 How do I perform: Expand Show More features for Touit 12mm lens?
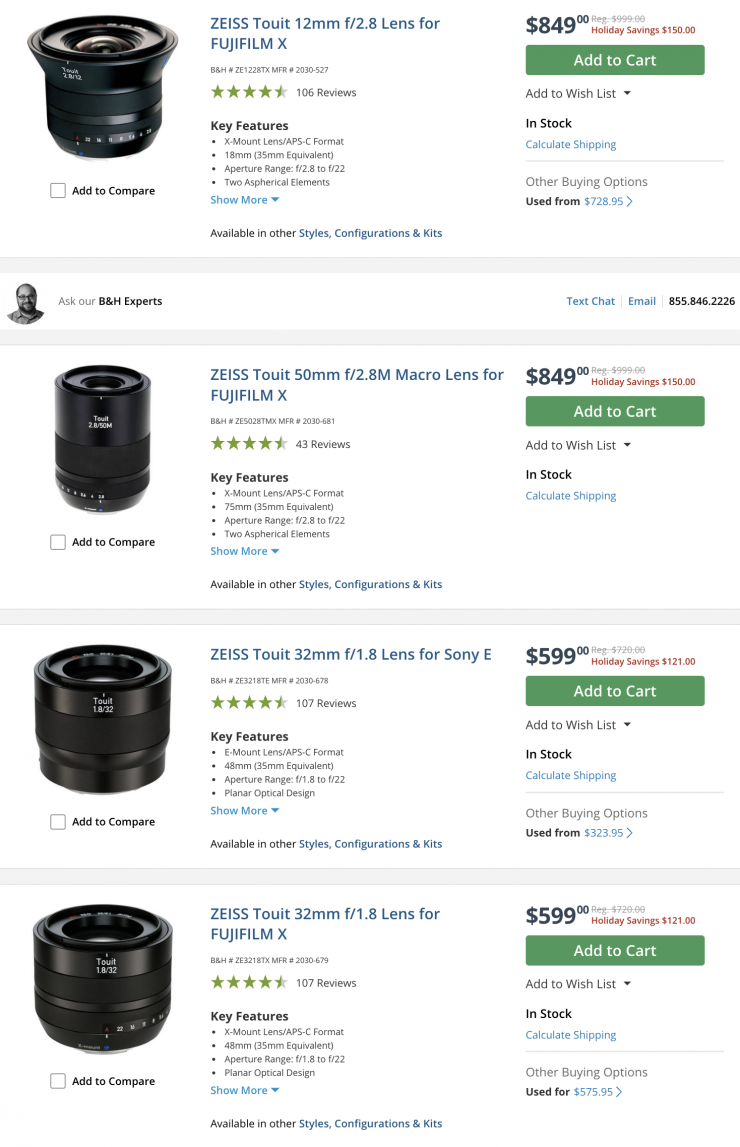coord(244,200)
